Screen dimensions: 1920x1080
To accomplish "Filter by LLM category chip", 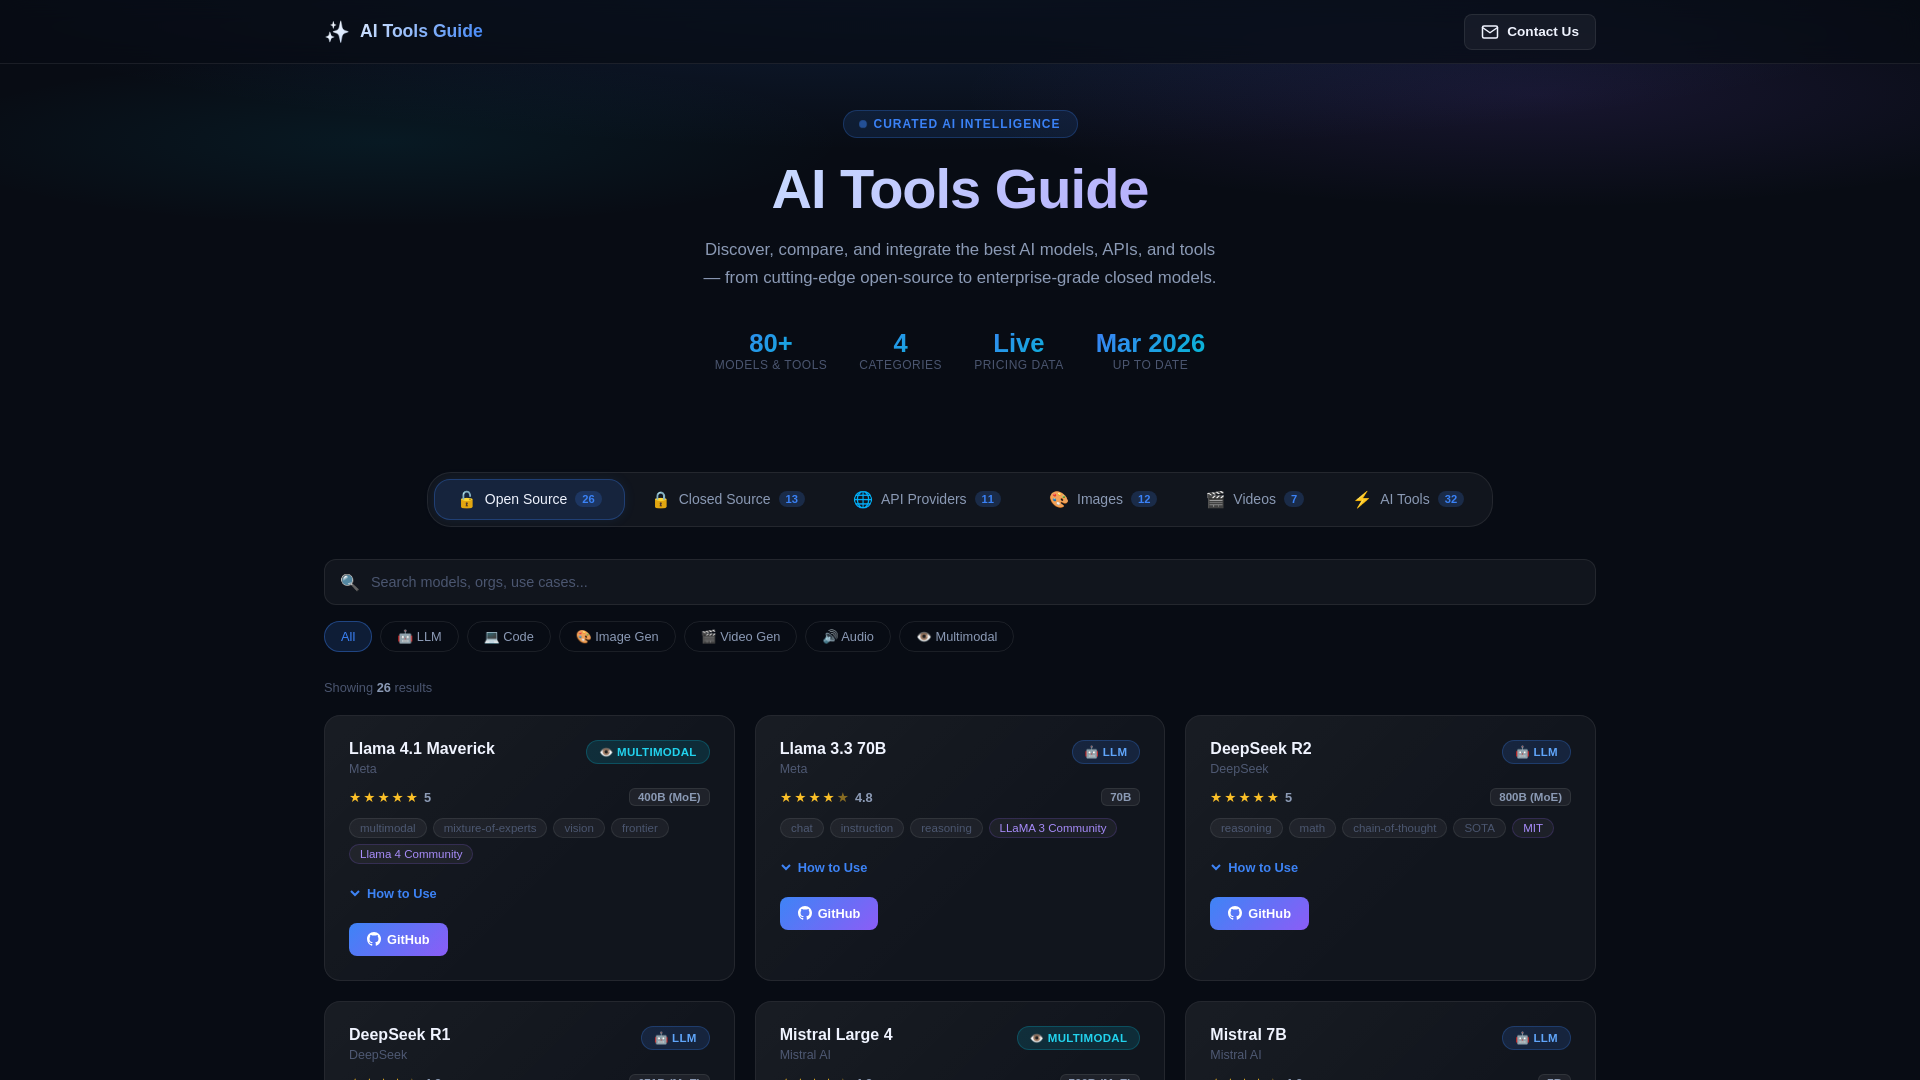I will [419, 637].
